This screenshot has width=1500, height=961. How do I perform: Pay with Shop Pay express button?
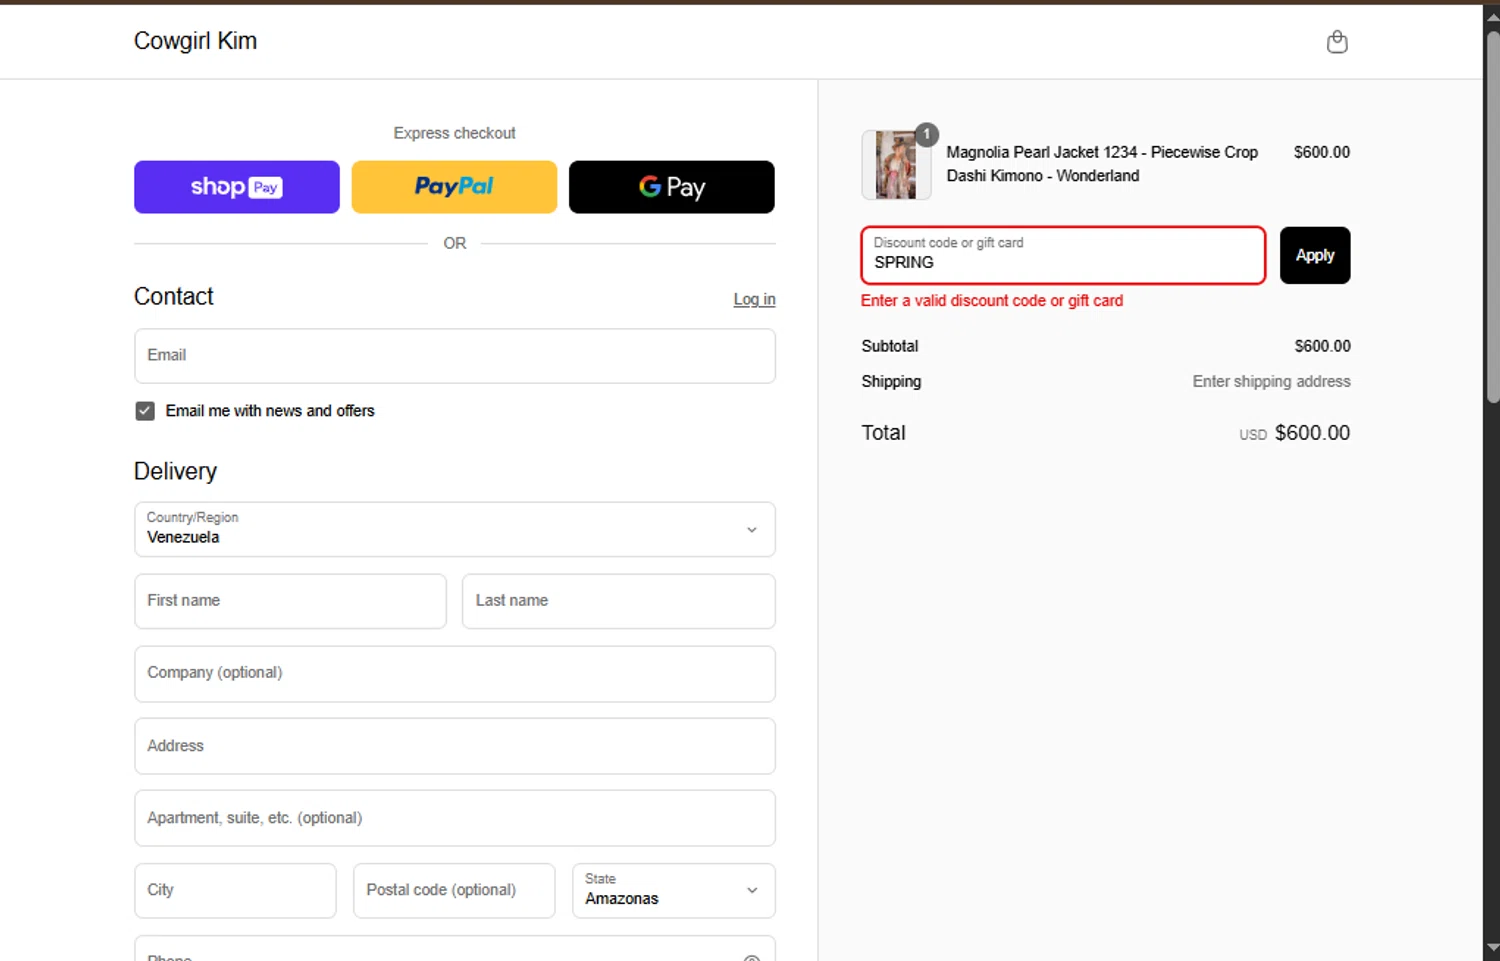[x=237, y=187]
